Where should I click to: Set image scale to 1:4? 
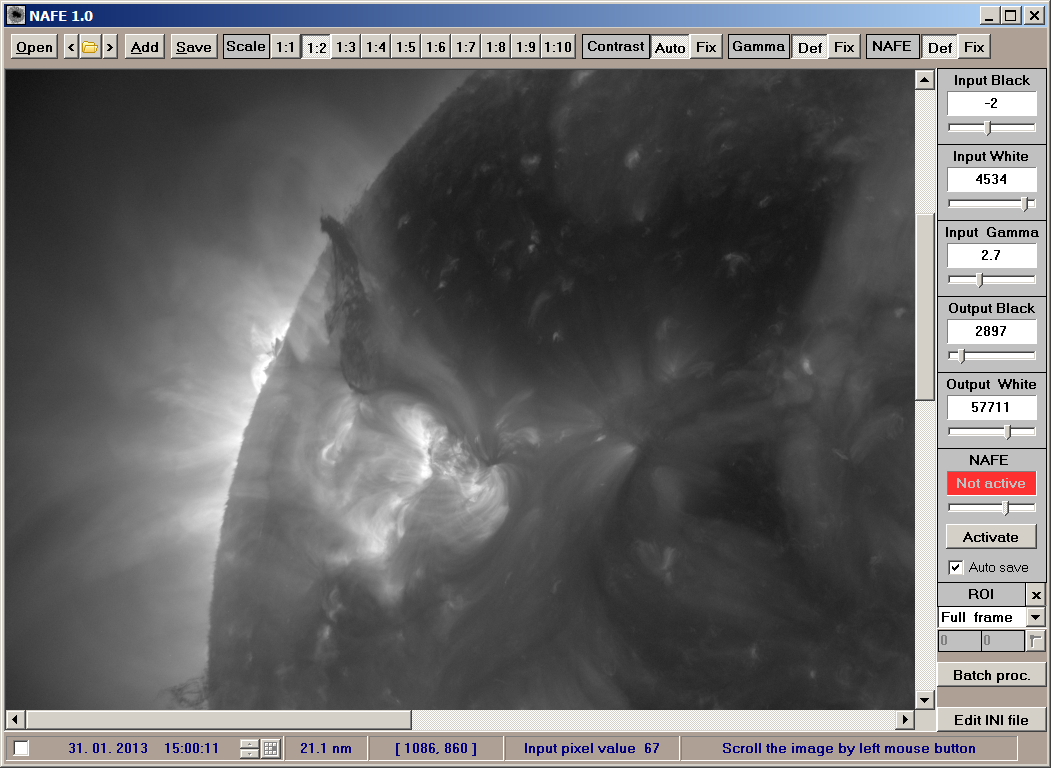point(376,47)
